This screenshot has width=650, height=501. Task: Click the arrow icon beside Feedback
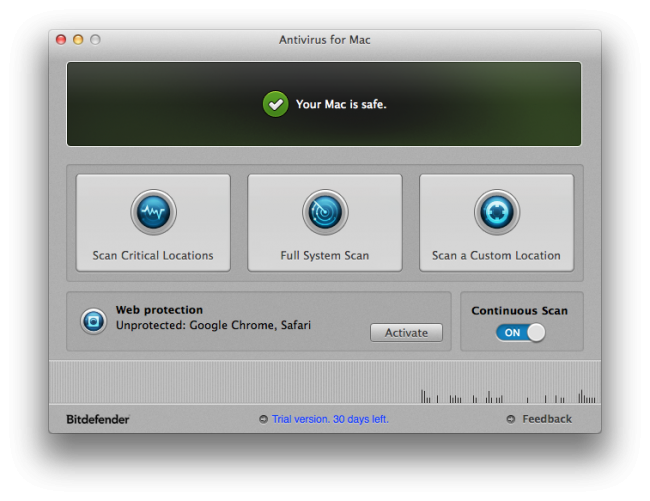coord(511,419)
